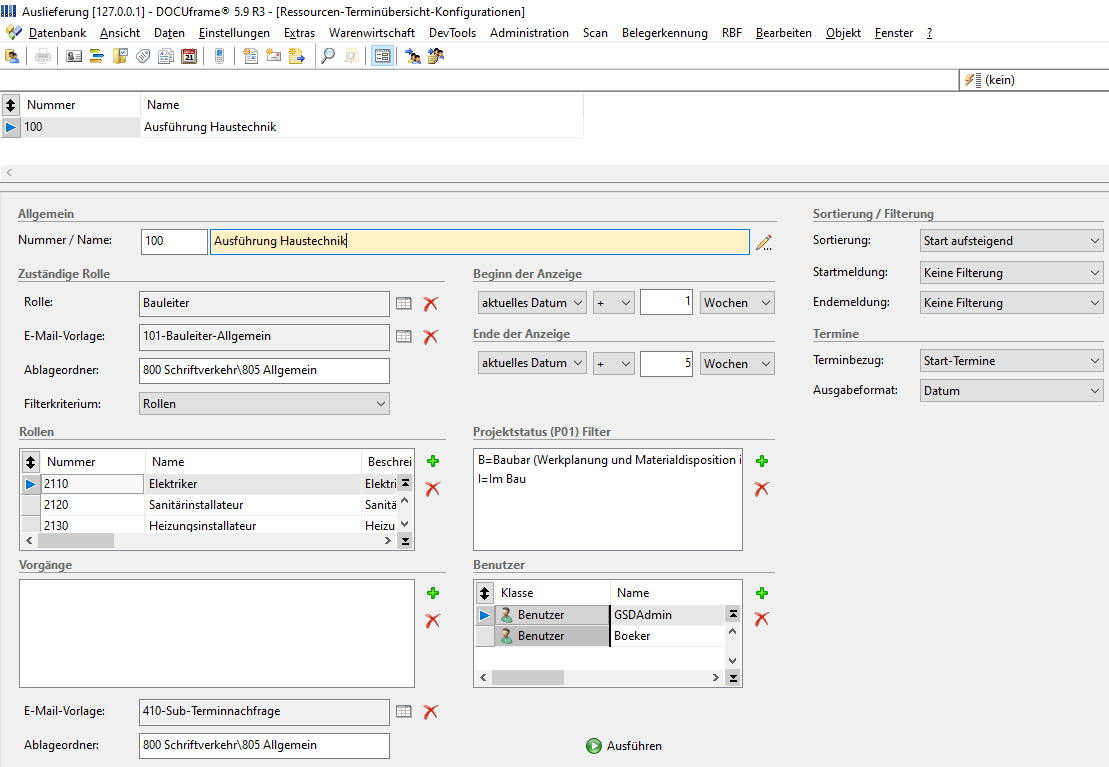This screenshot has height=767, width=1109.
Task: Open the Belegerkennung menu
Action: (x=665, y=33)
